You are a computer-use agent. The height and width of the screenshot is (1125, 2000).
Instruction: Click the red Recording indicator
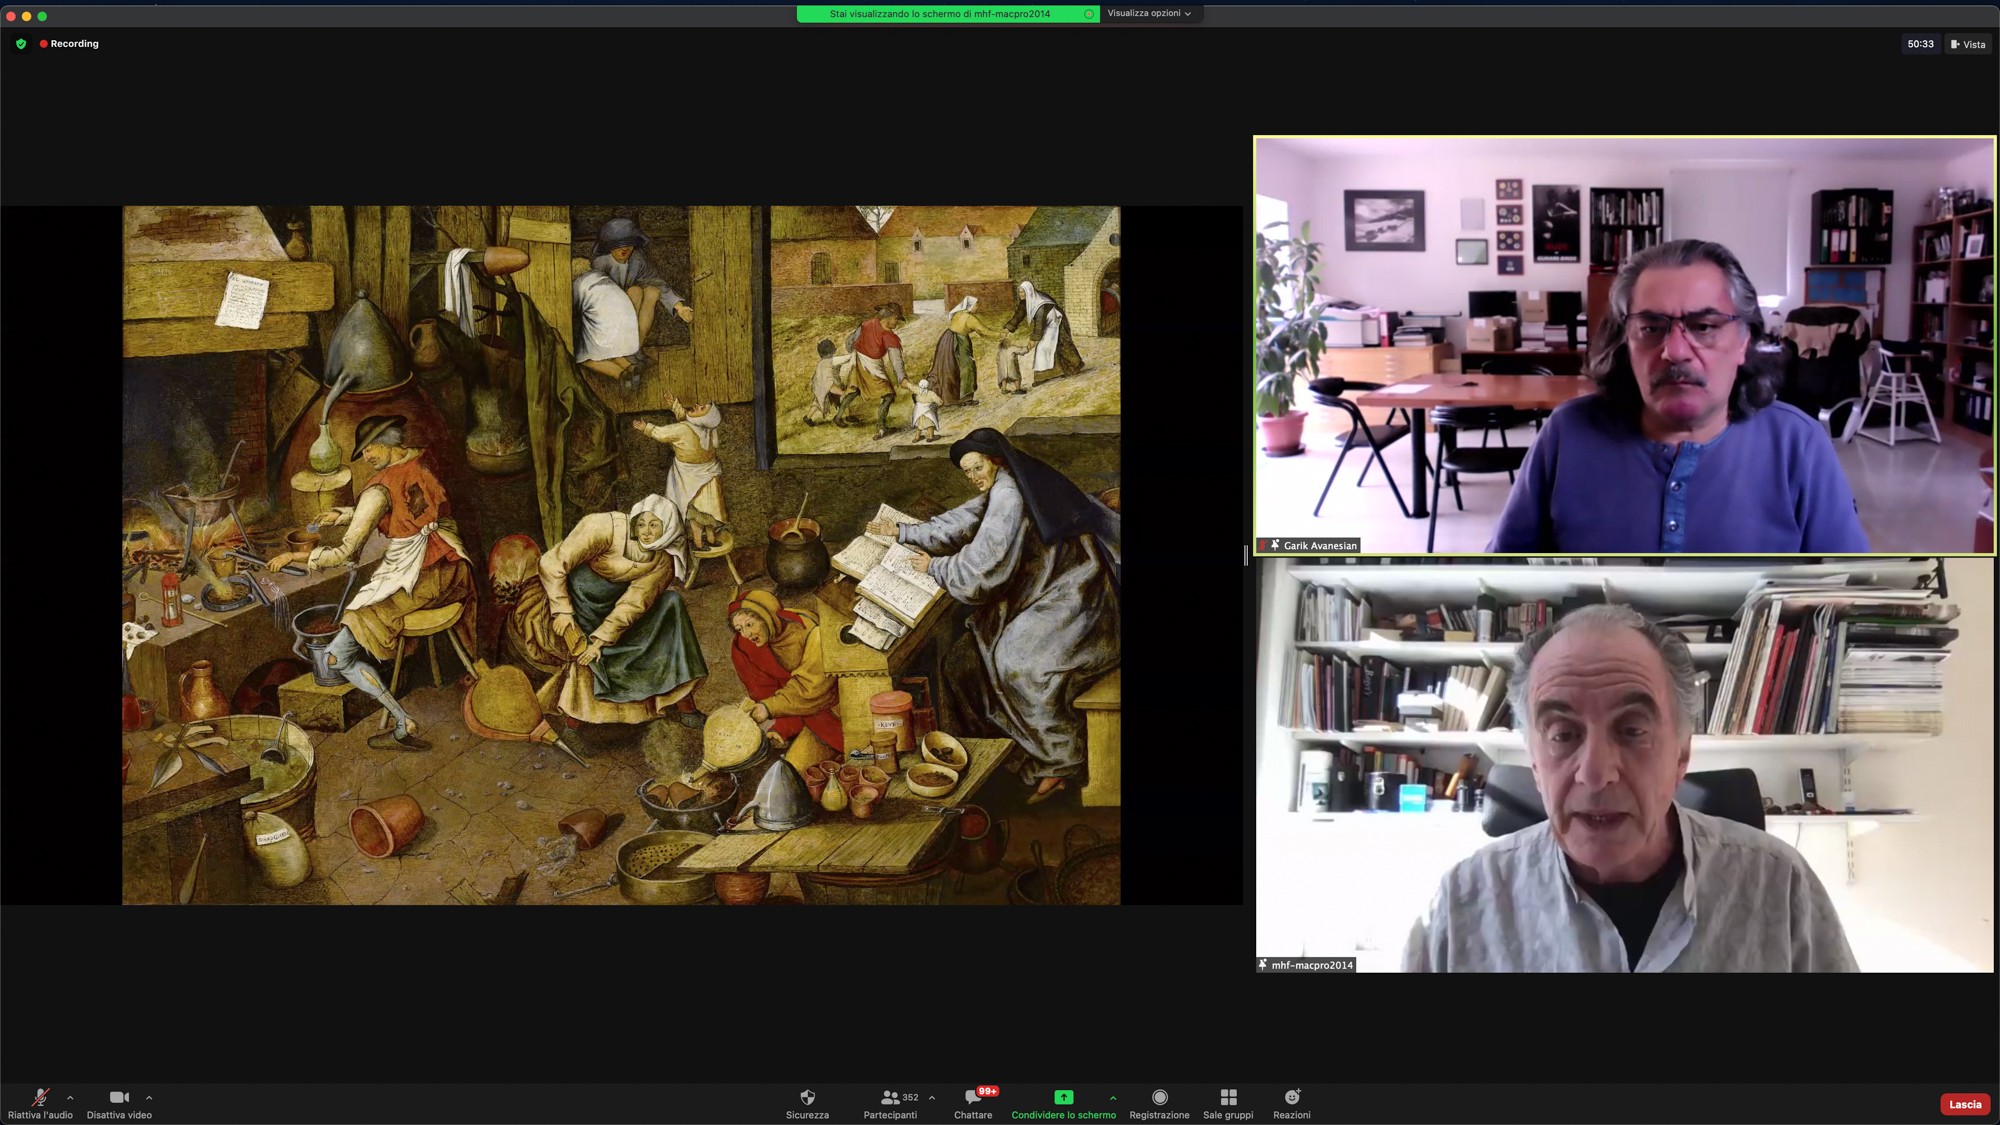click(x=69, y=44)
